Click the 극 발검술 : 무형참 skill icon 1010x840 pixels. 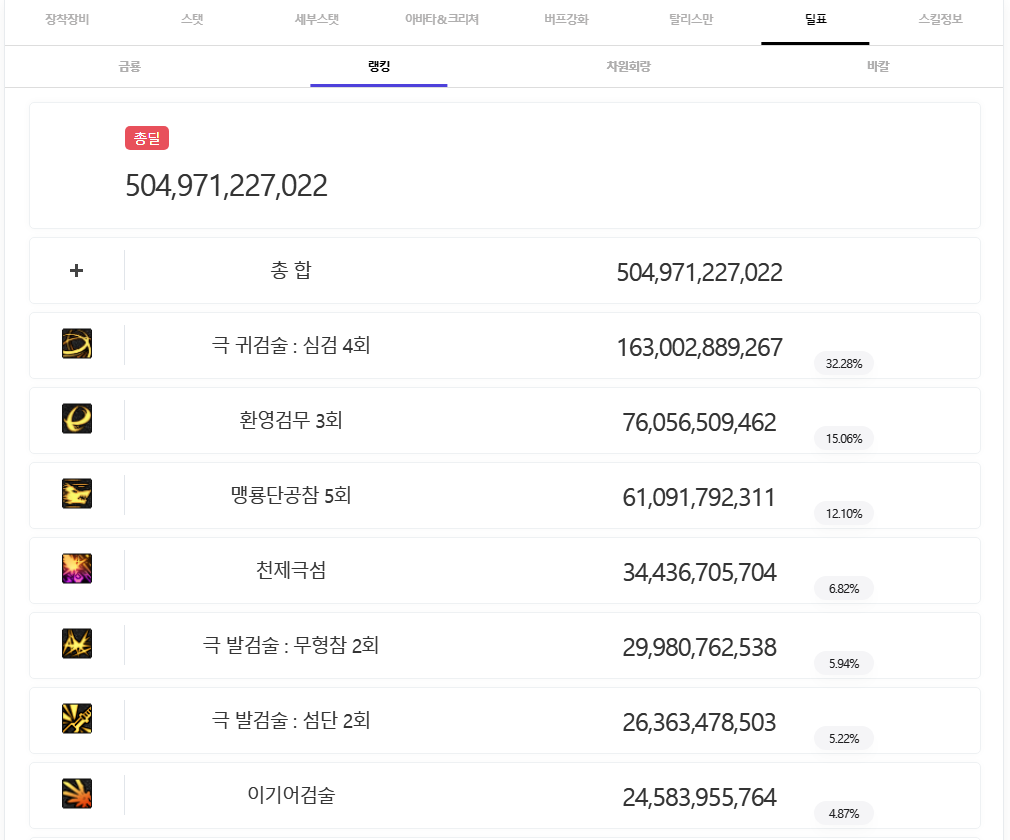(77, 644)
